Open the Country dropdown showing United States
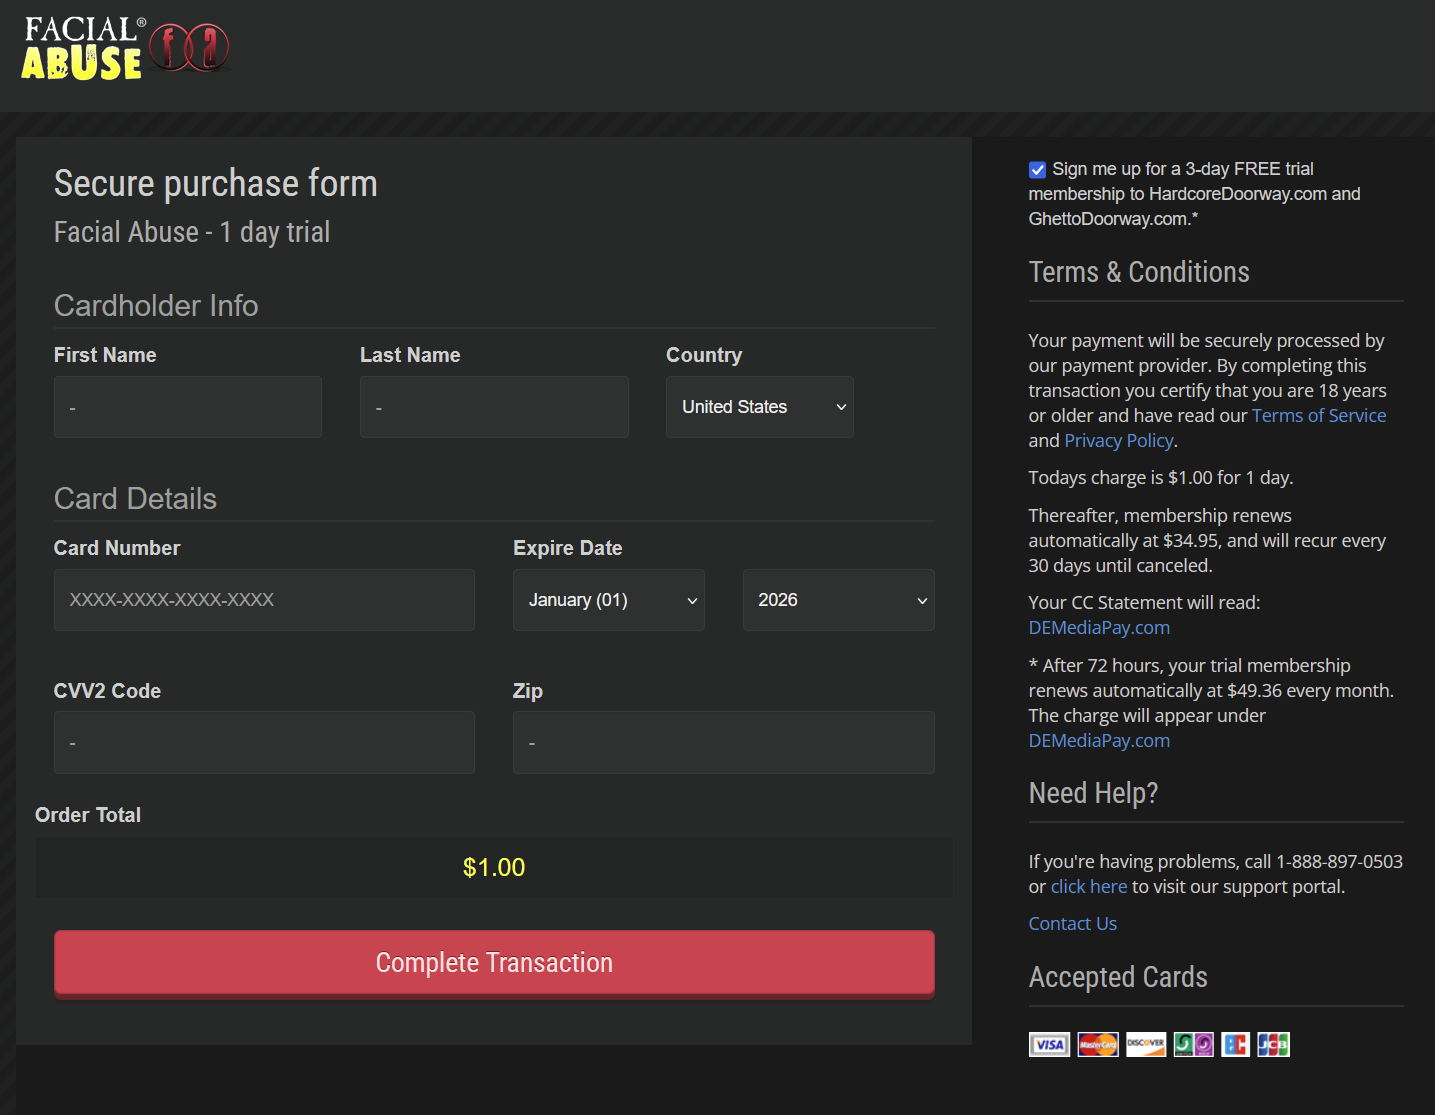1435x1115 pixels. click(x=760, y=407)
